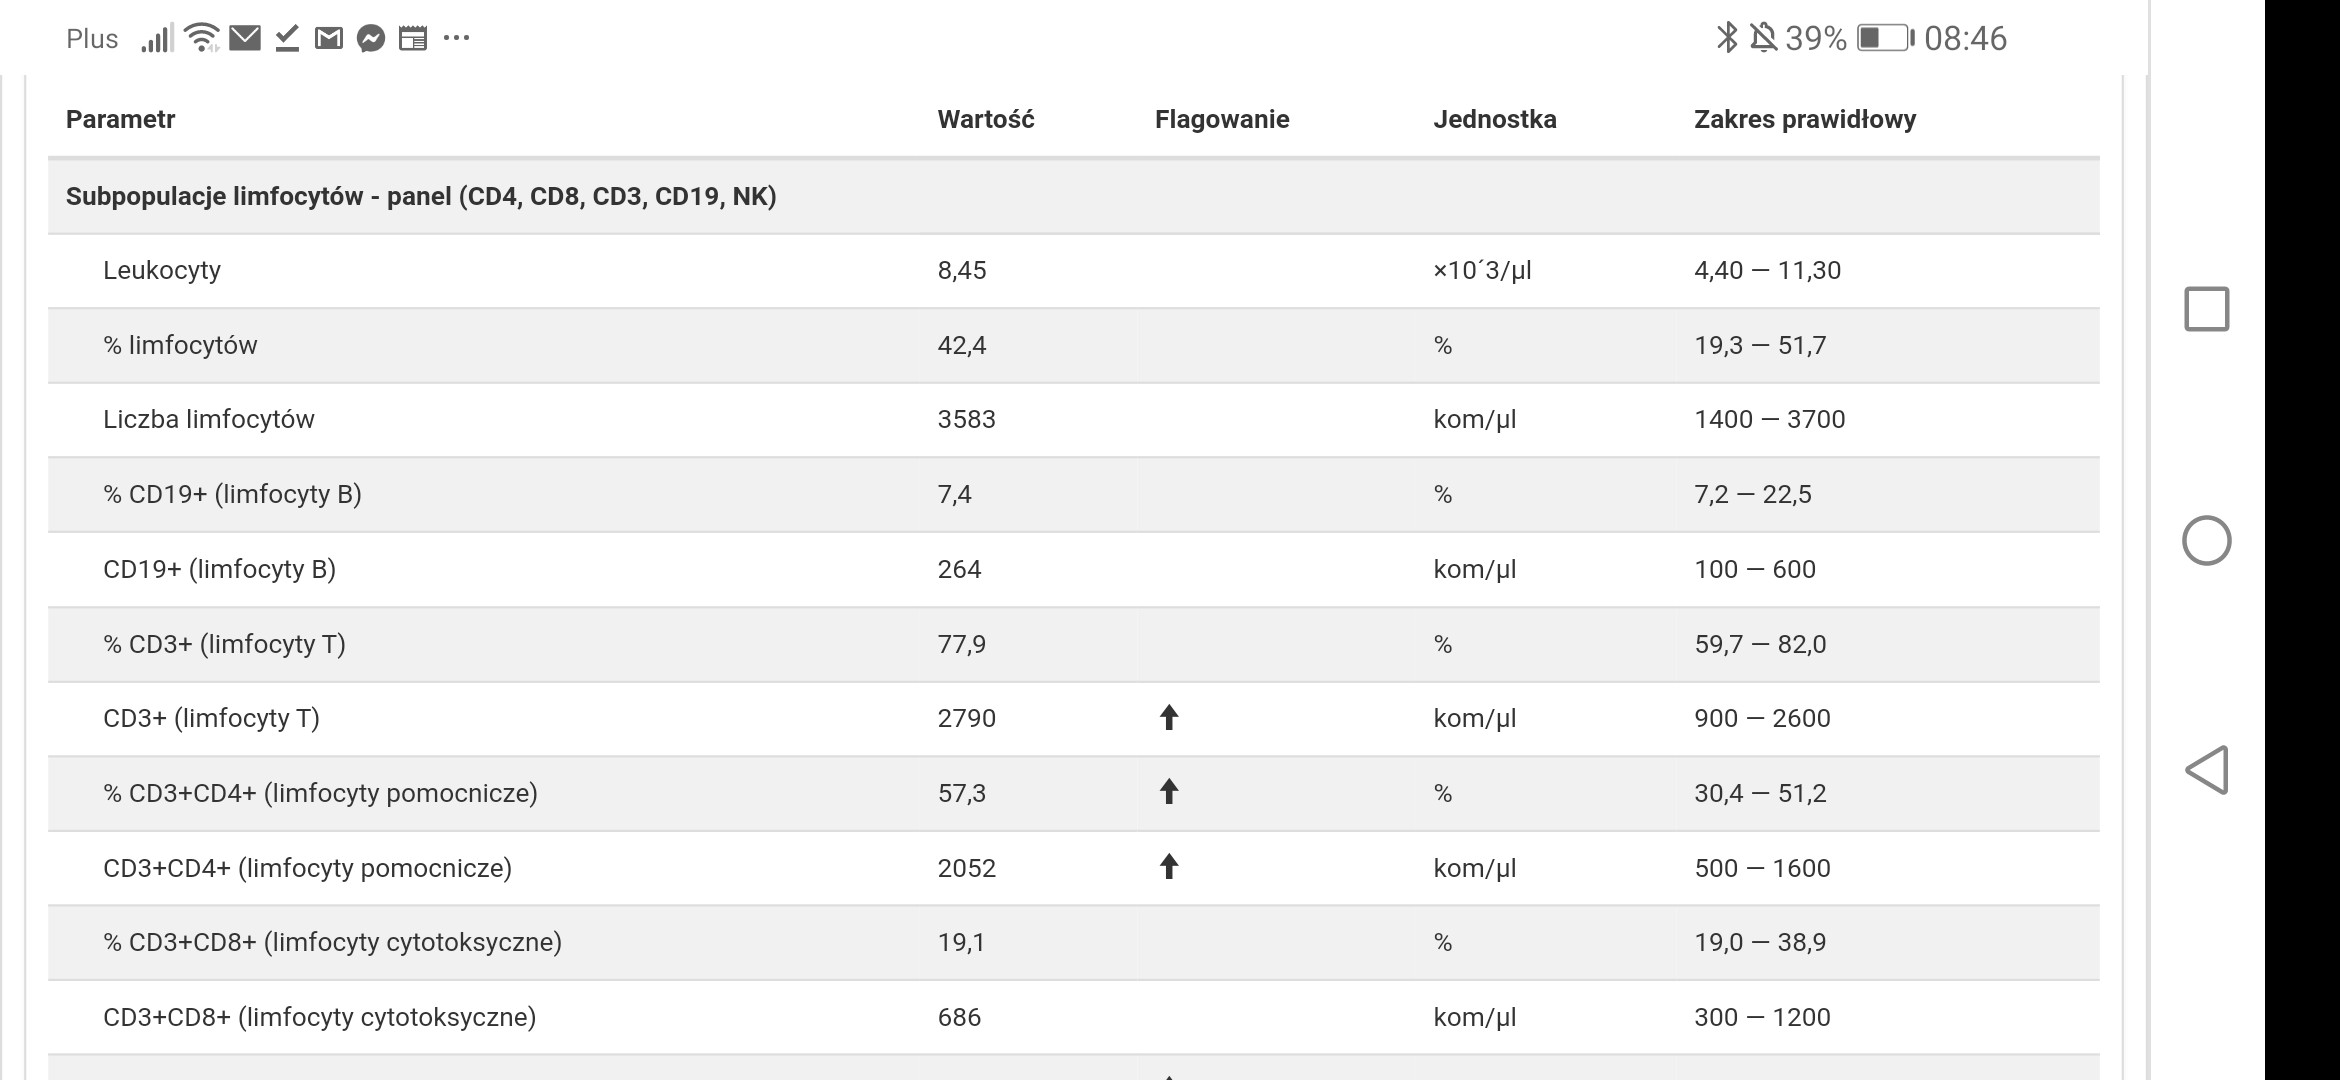The height and width of the screenshot is (1080, 2340).
Task: Select the Leukocyty parameter row
Action: 162,270
